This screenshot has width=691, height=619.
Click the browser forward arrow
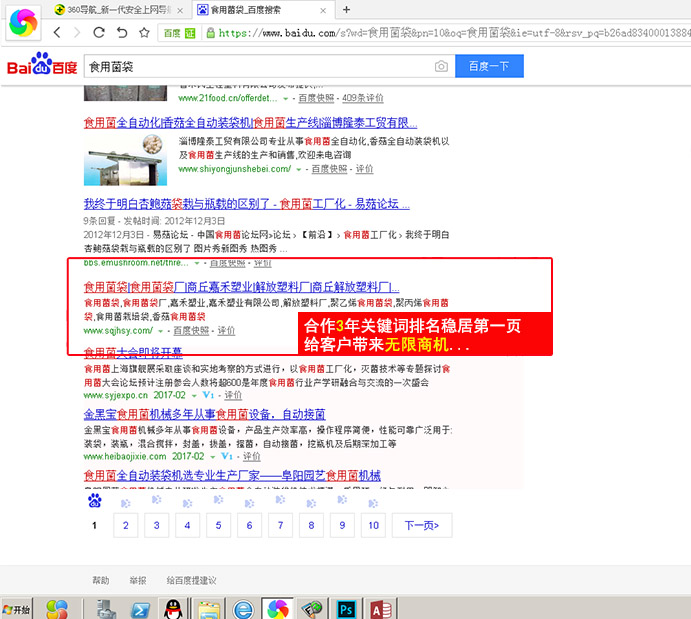[x=77, y=33]
